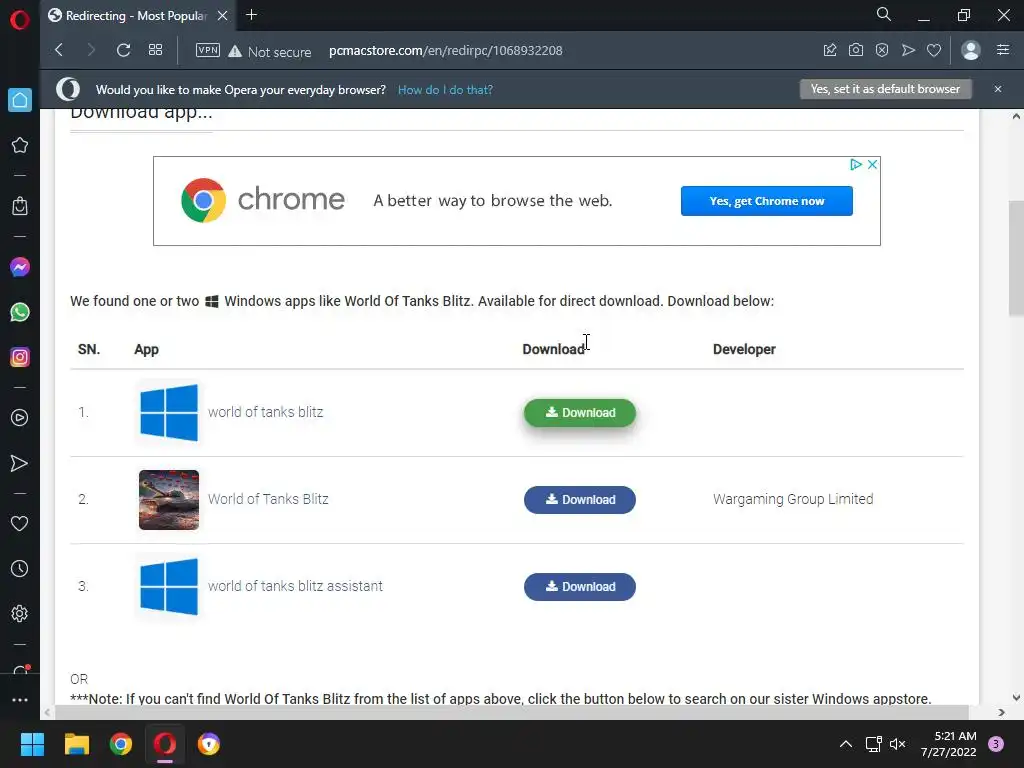Go back to the previous page
This screenshot has height=768, width=1024.
click(x=59, y=50)
